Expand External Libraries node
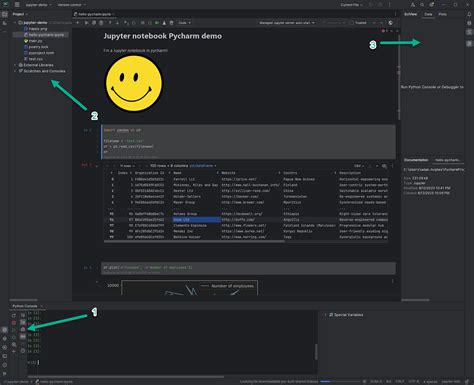Image resolution: width=474 pixels, height=385 pixels. click(x=15, y=65)
